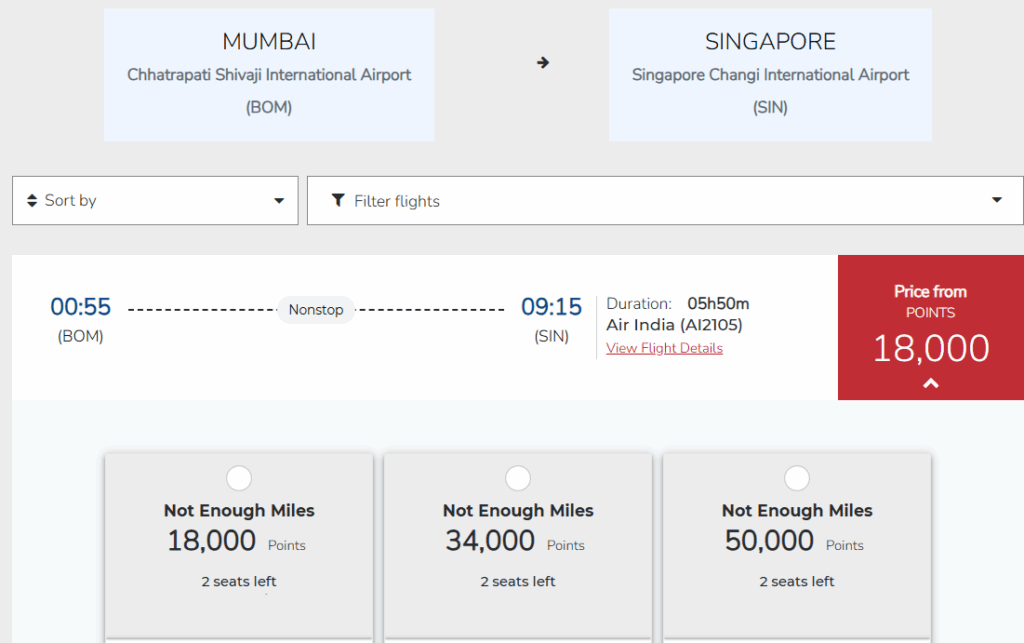Open the Sort by dropdown caret
Image resolution: width=1024 pixels, height=643 pixels.
[279, 201]
